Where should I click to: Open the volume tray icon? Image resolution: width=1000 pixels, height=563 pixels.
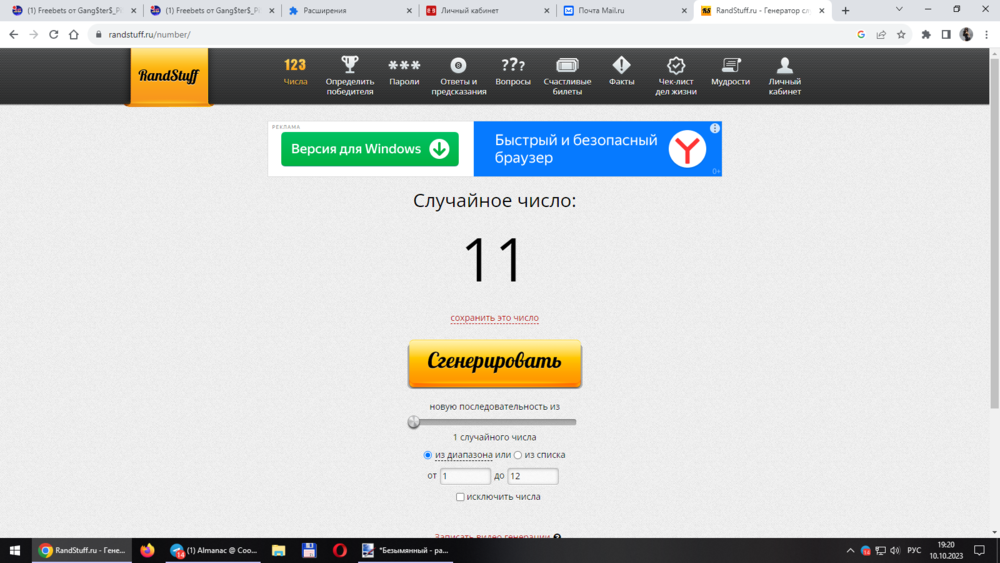(895, 550)
